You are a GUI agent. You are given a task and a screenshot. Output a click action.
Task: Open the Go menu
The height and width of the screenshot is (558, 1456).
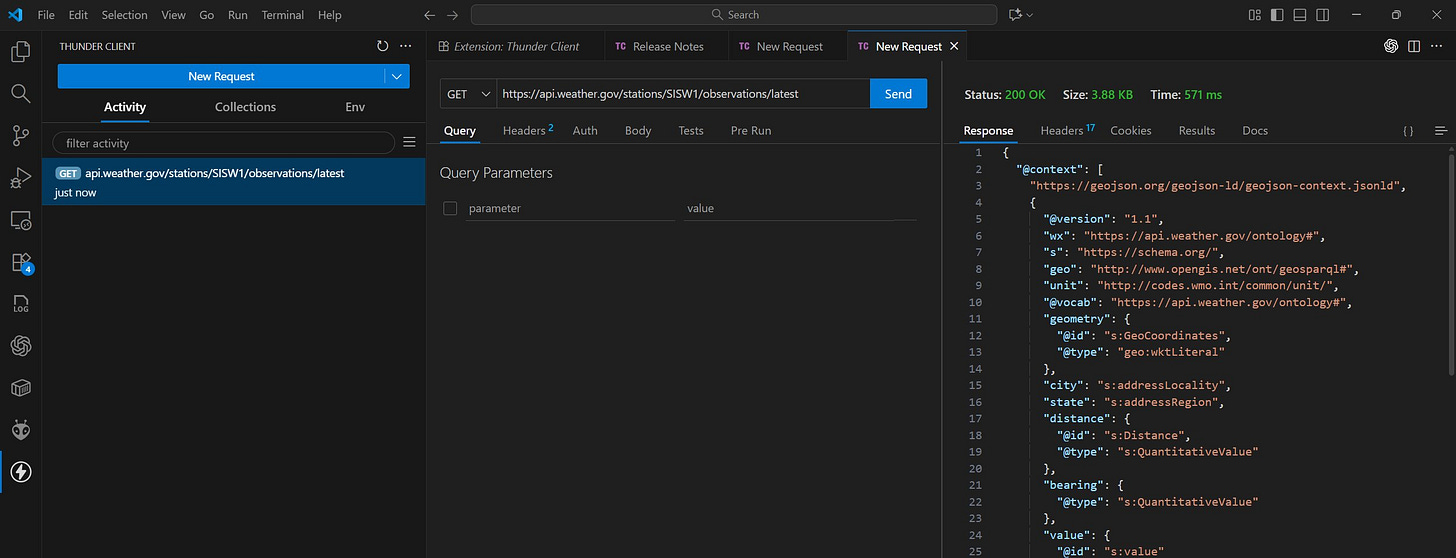click(x=207, y=15)
